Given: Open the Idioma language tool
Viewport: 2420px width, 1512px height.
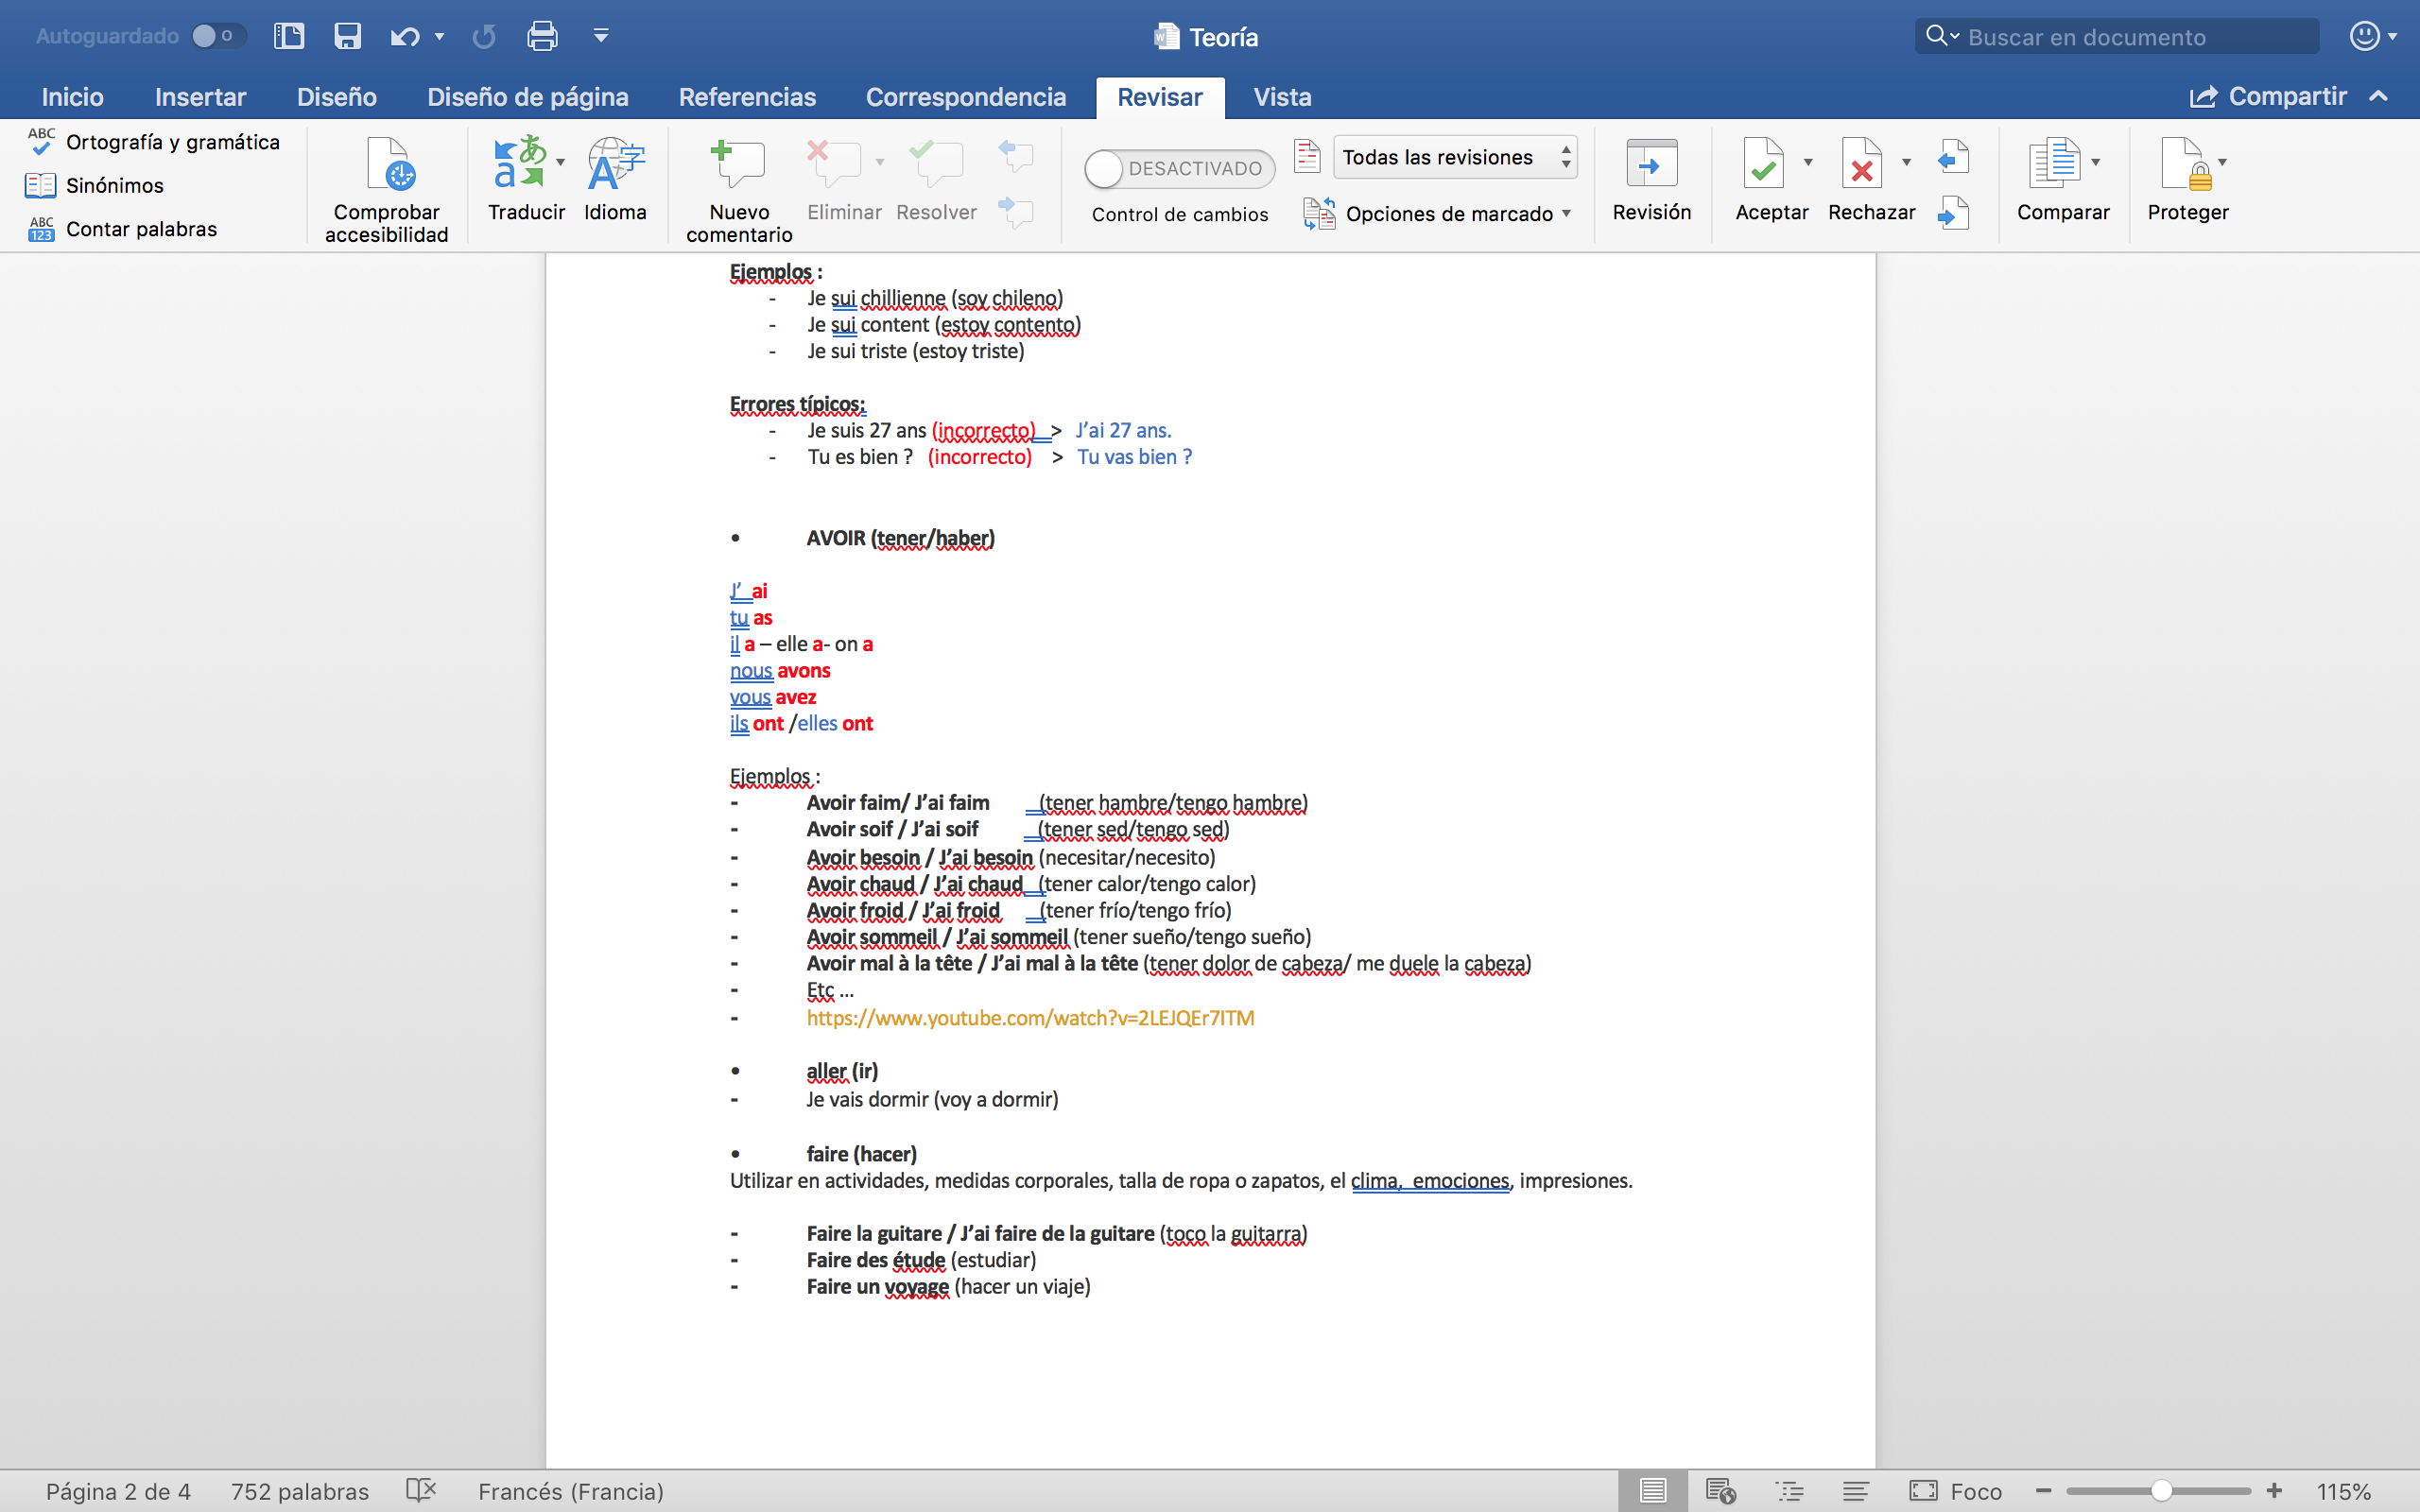Looking at the screenshot, I should [614, 163].
